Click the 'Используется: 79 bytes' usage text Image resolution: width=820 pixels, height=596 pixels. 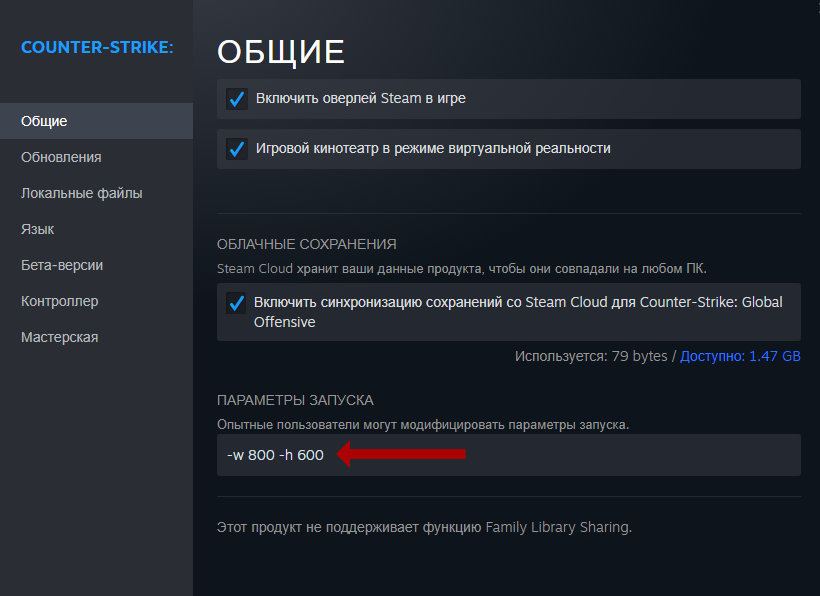591,356
